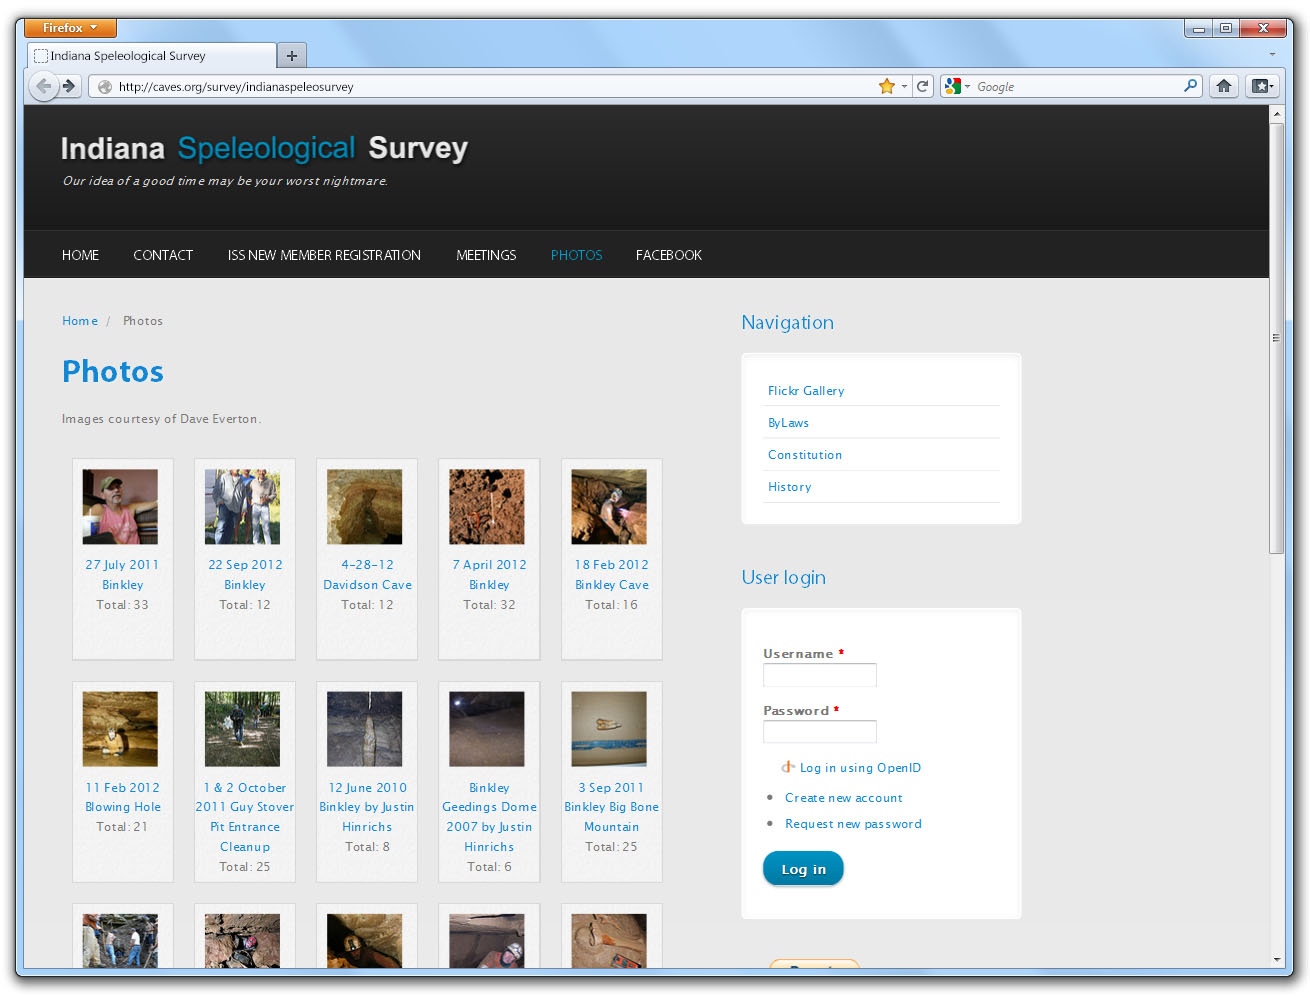Image resolution: width=1310 pixels, height=996 pixels.
Task: Click the search magnifier icon
Action: tap(1190, 86)
